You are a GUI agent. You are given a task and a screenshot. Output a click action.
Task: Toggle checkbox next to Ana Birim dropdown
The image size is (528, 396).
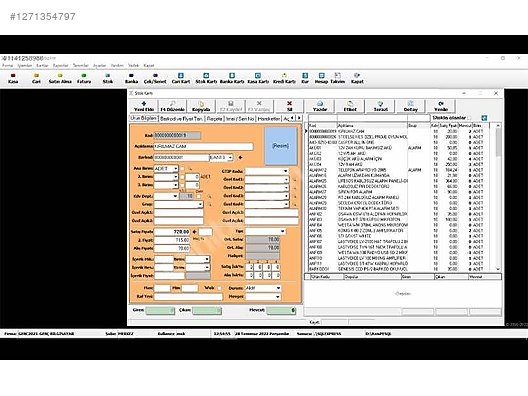pyautogui.click(x=182, y=168)
